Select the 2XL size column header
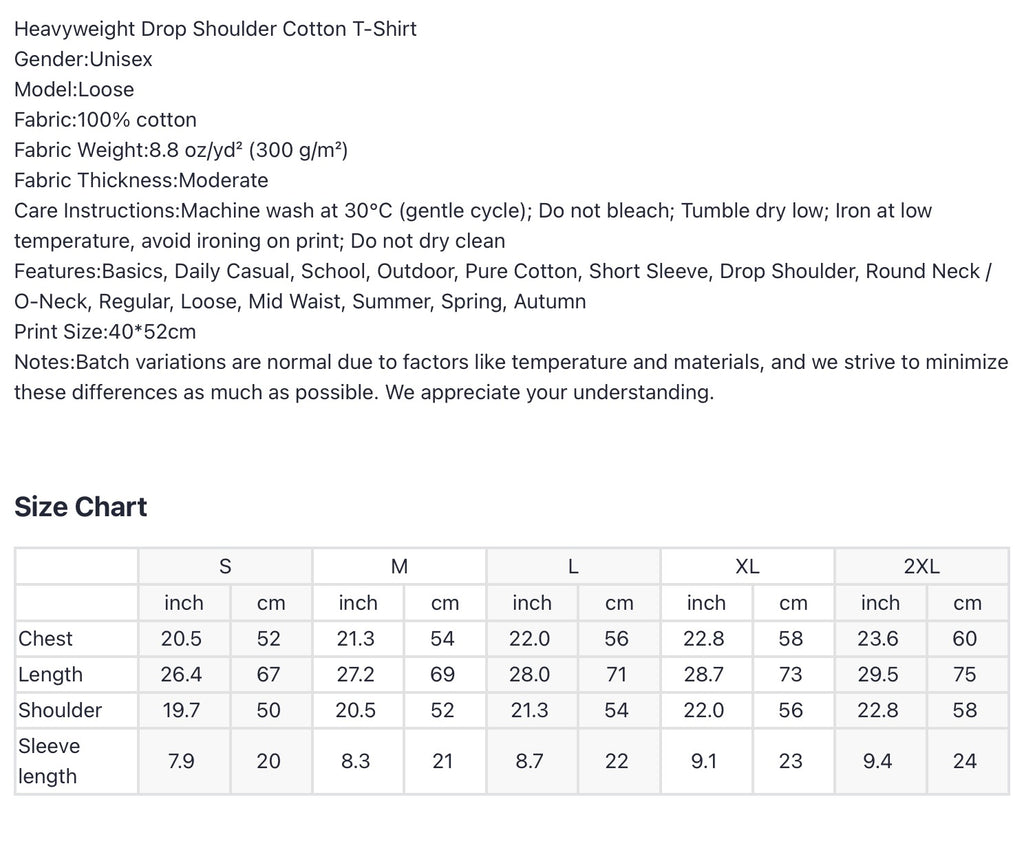This screenshot has width=1024, height=859. pyautogui.click(x=922, y=566)
